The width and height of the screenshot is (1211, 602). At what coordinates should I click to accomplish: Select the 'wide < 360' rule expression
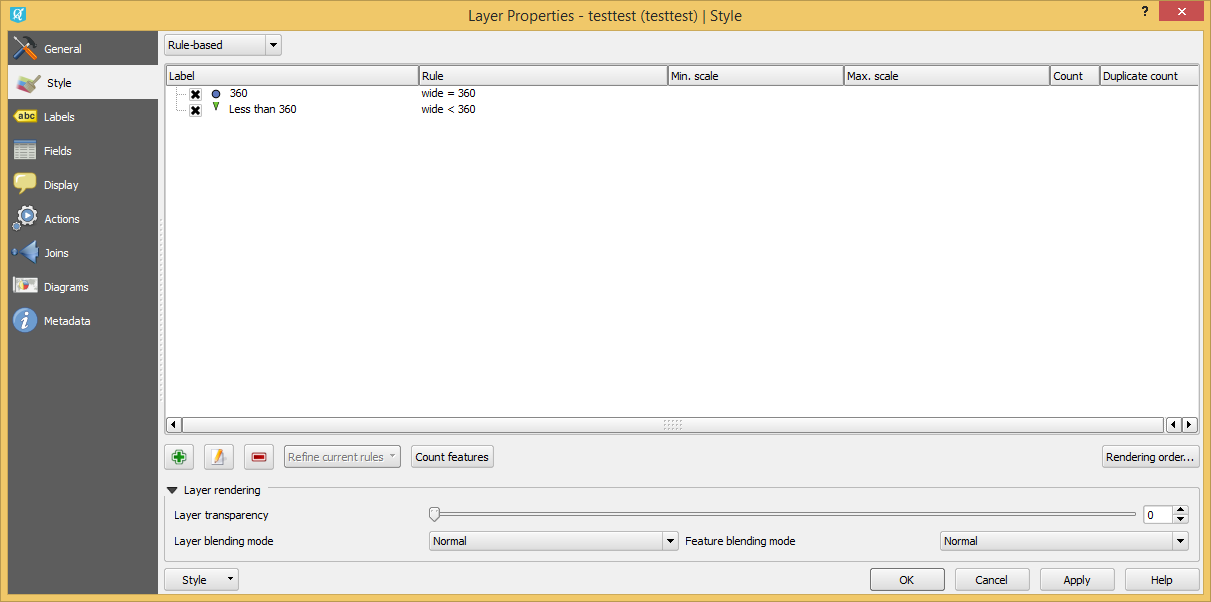coord(448,110)
